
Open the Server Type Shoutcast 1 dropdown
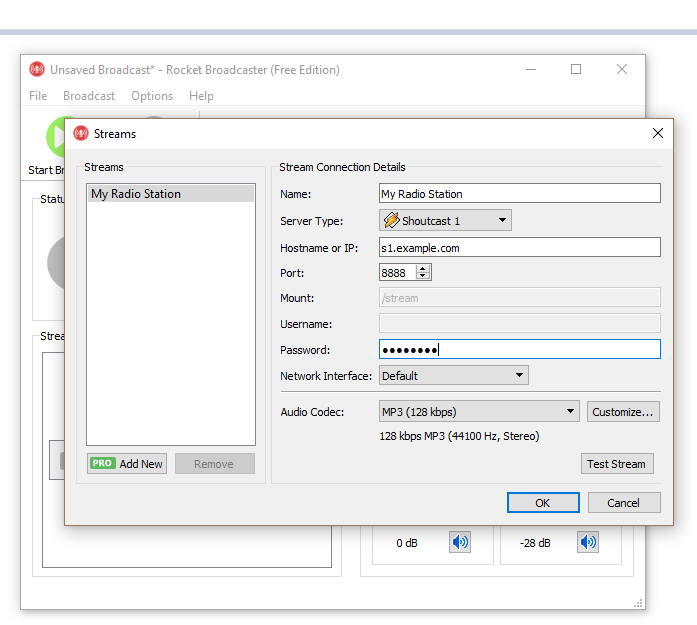point(445,220)
